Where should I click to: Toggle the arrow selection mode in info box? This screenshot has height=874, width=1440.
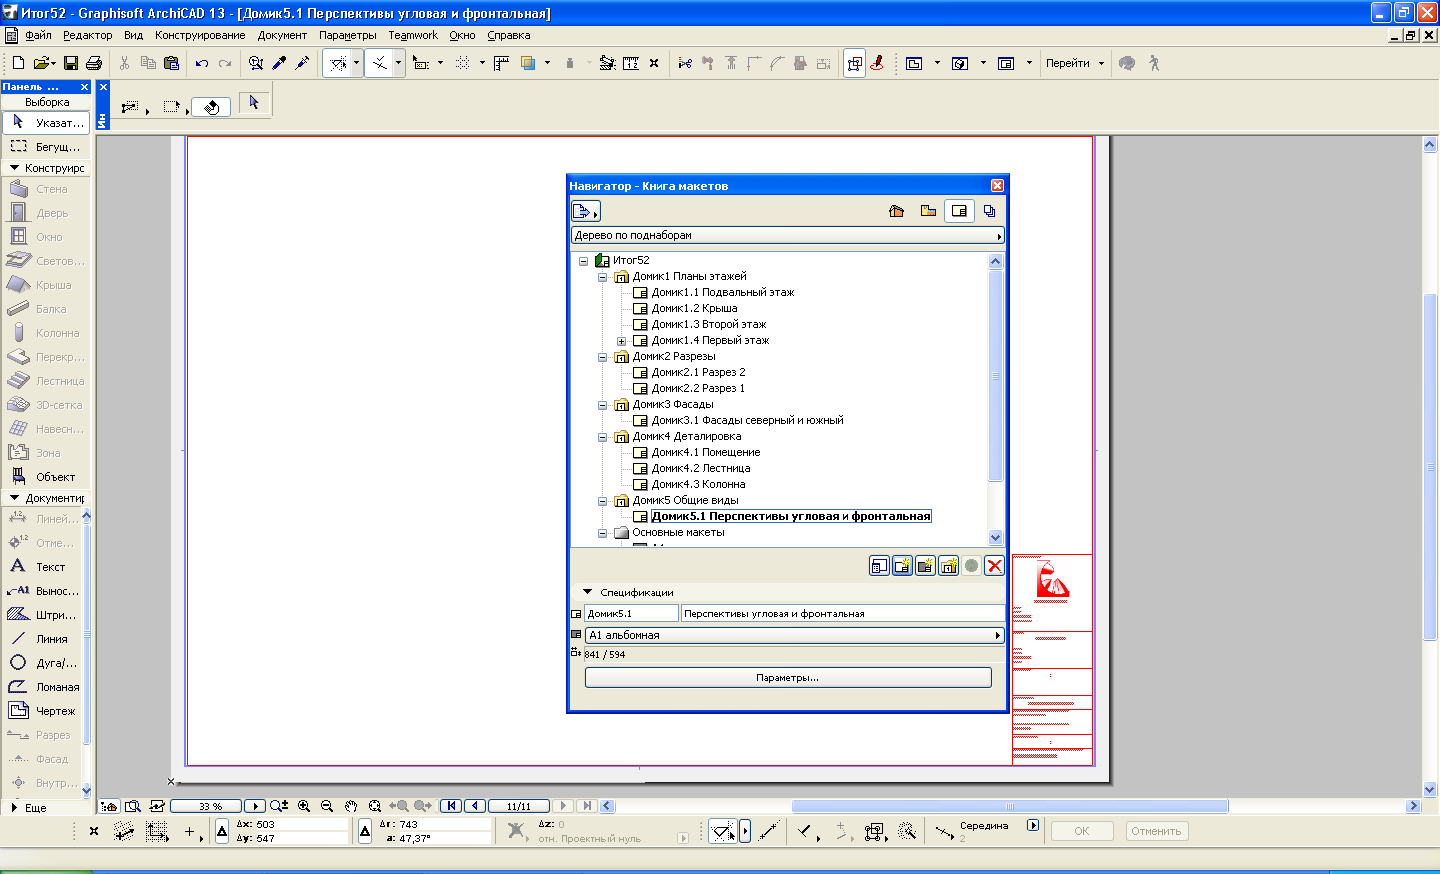pyautogui.click(x=254, y=102)
